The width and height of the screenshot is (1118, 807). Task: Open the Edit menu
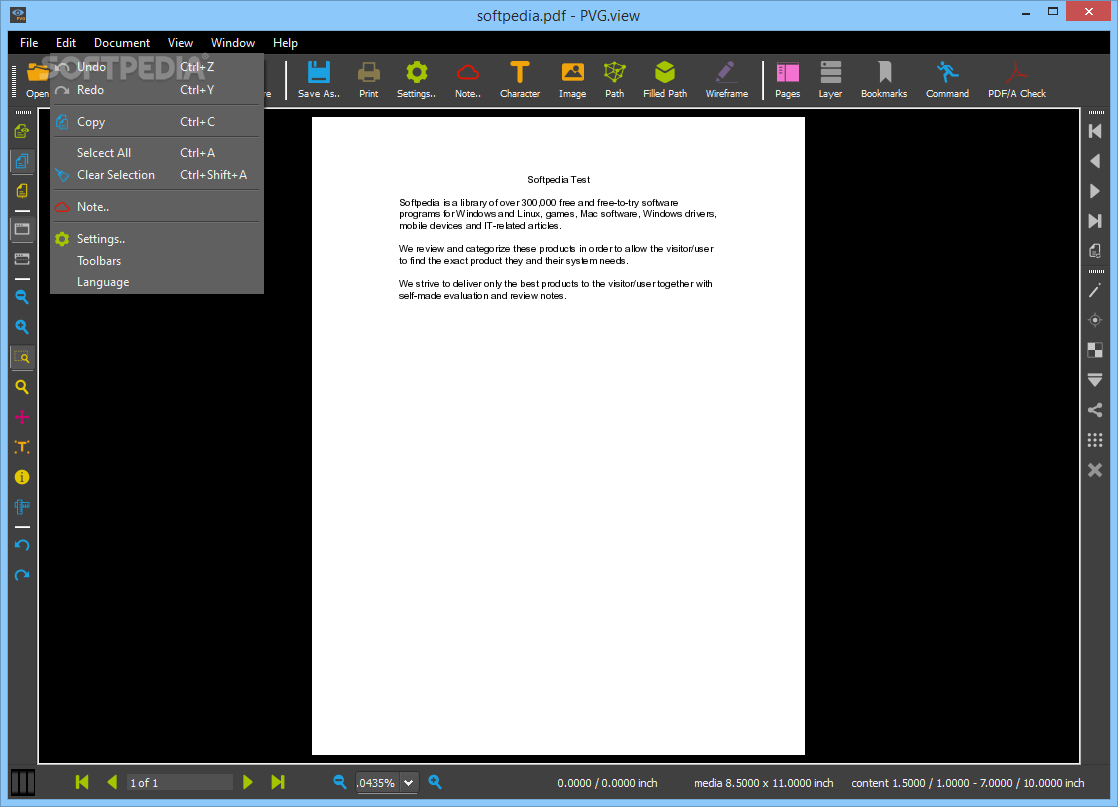pos(66,43)
